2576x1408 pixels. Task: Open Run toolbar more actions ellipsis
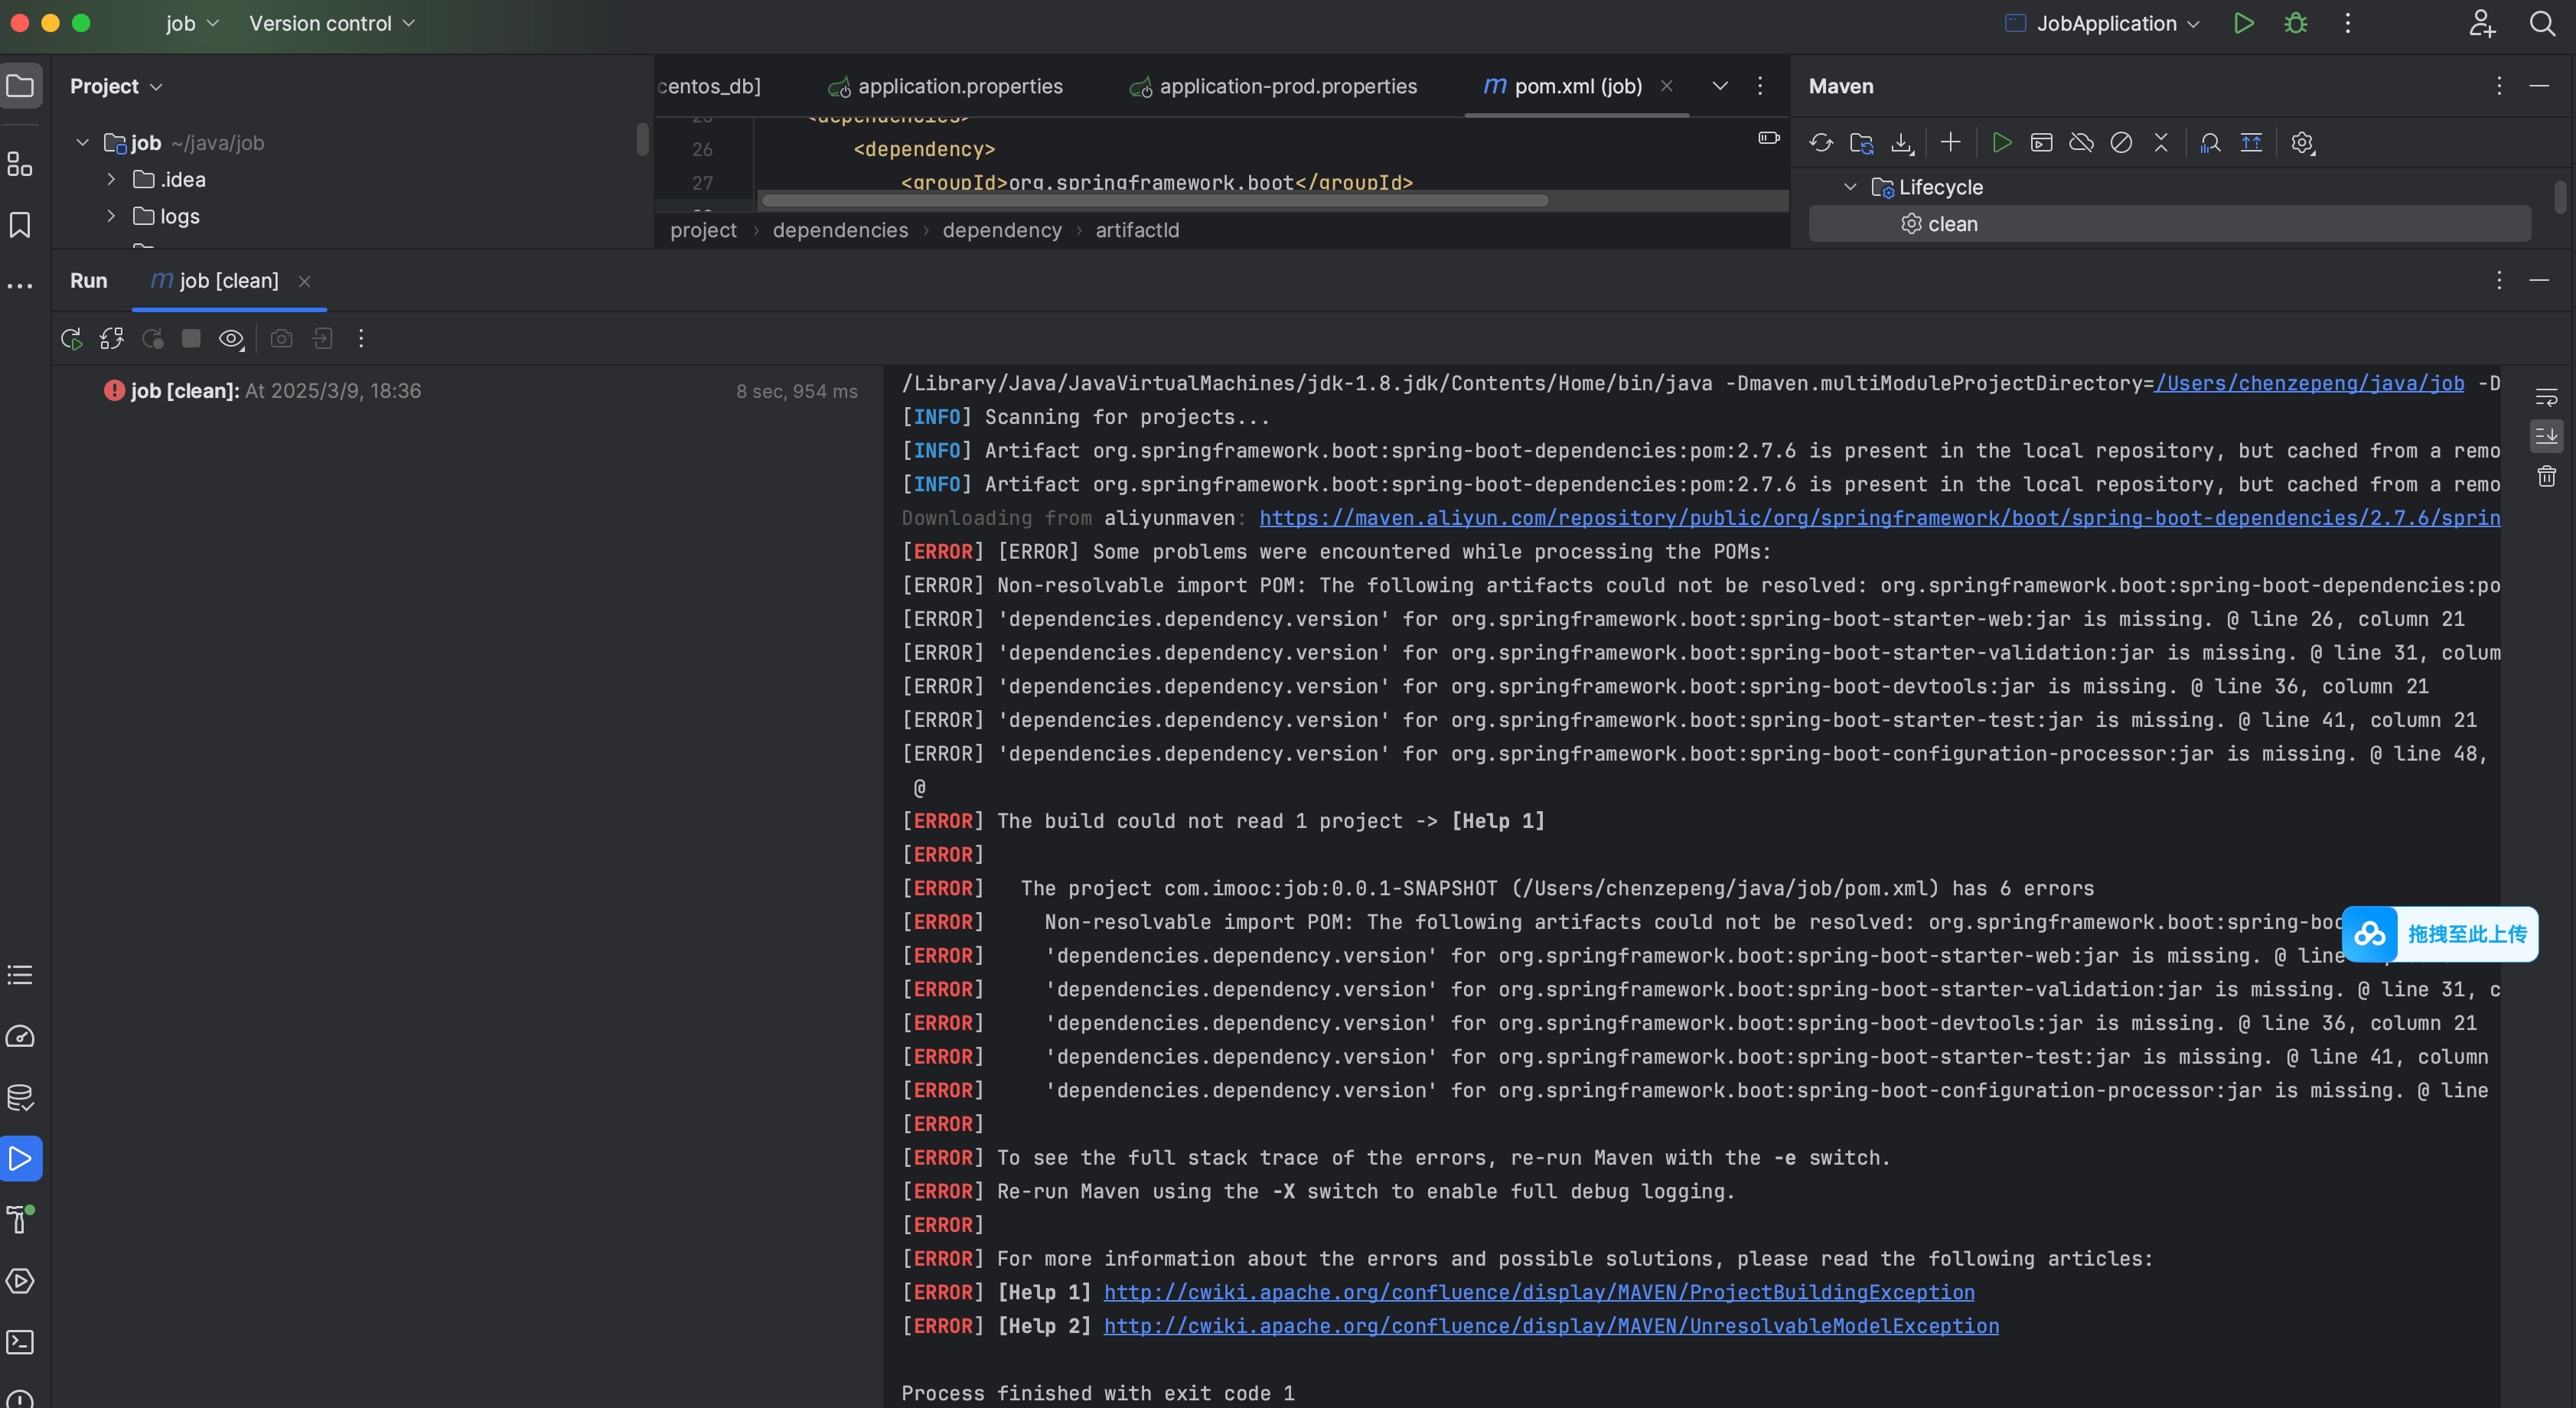361,339
